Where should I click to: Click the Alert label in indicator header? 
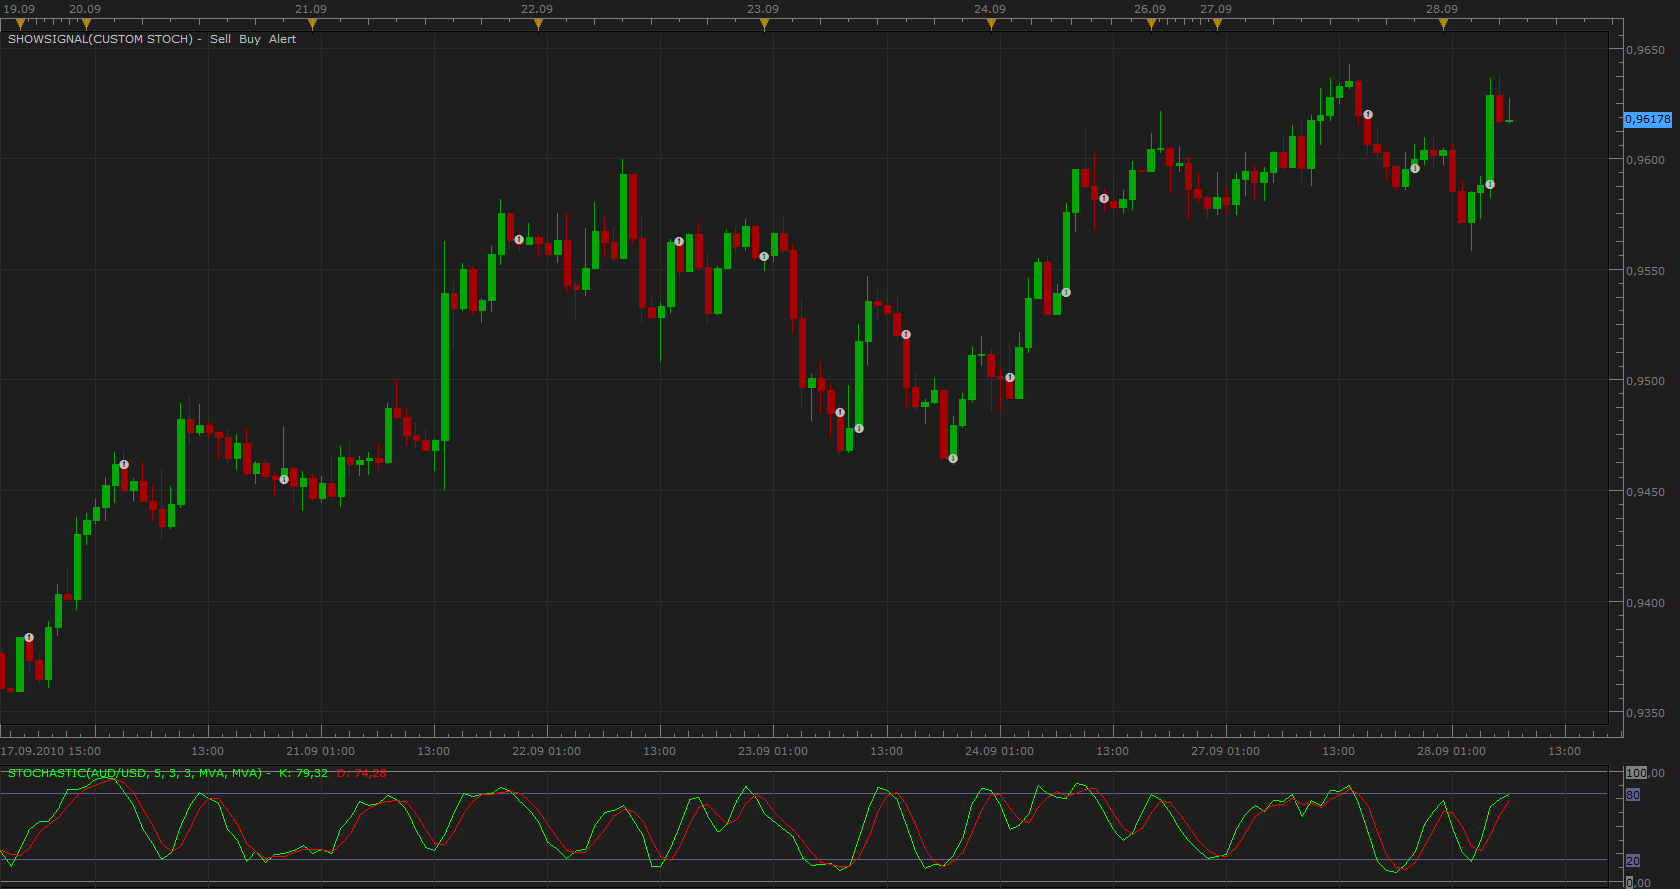[282, 39]
